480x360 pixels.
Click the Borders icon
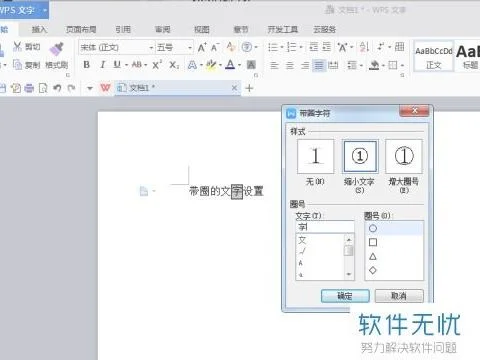point(393,65)
